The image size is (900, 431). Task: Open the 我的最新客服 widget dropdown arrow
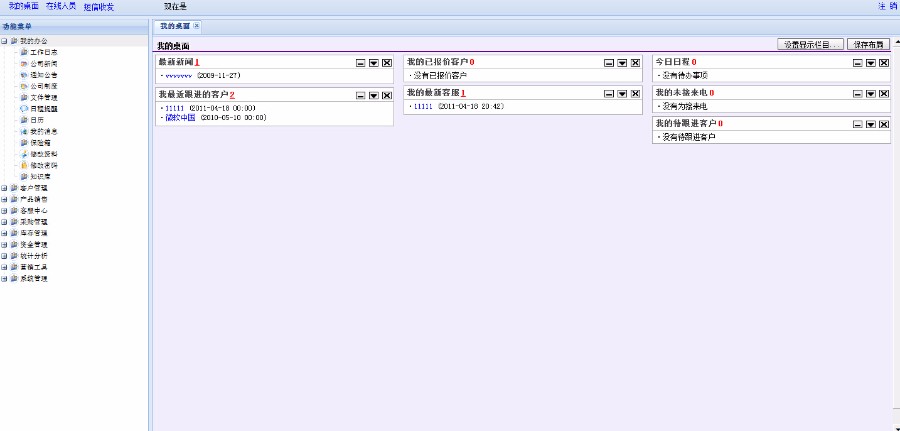[x=622, y=94]
